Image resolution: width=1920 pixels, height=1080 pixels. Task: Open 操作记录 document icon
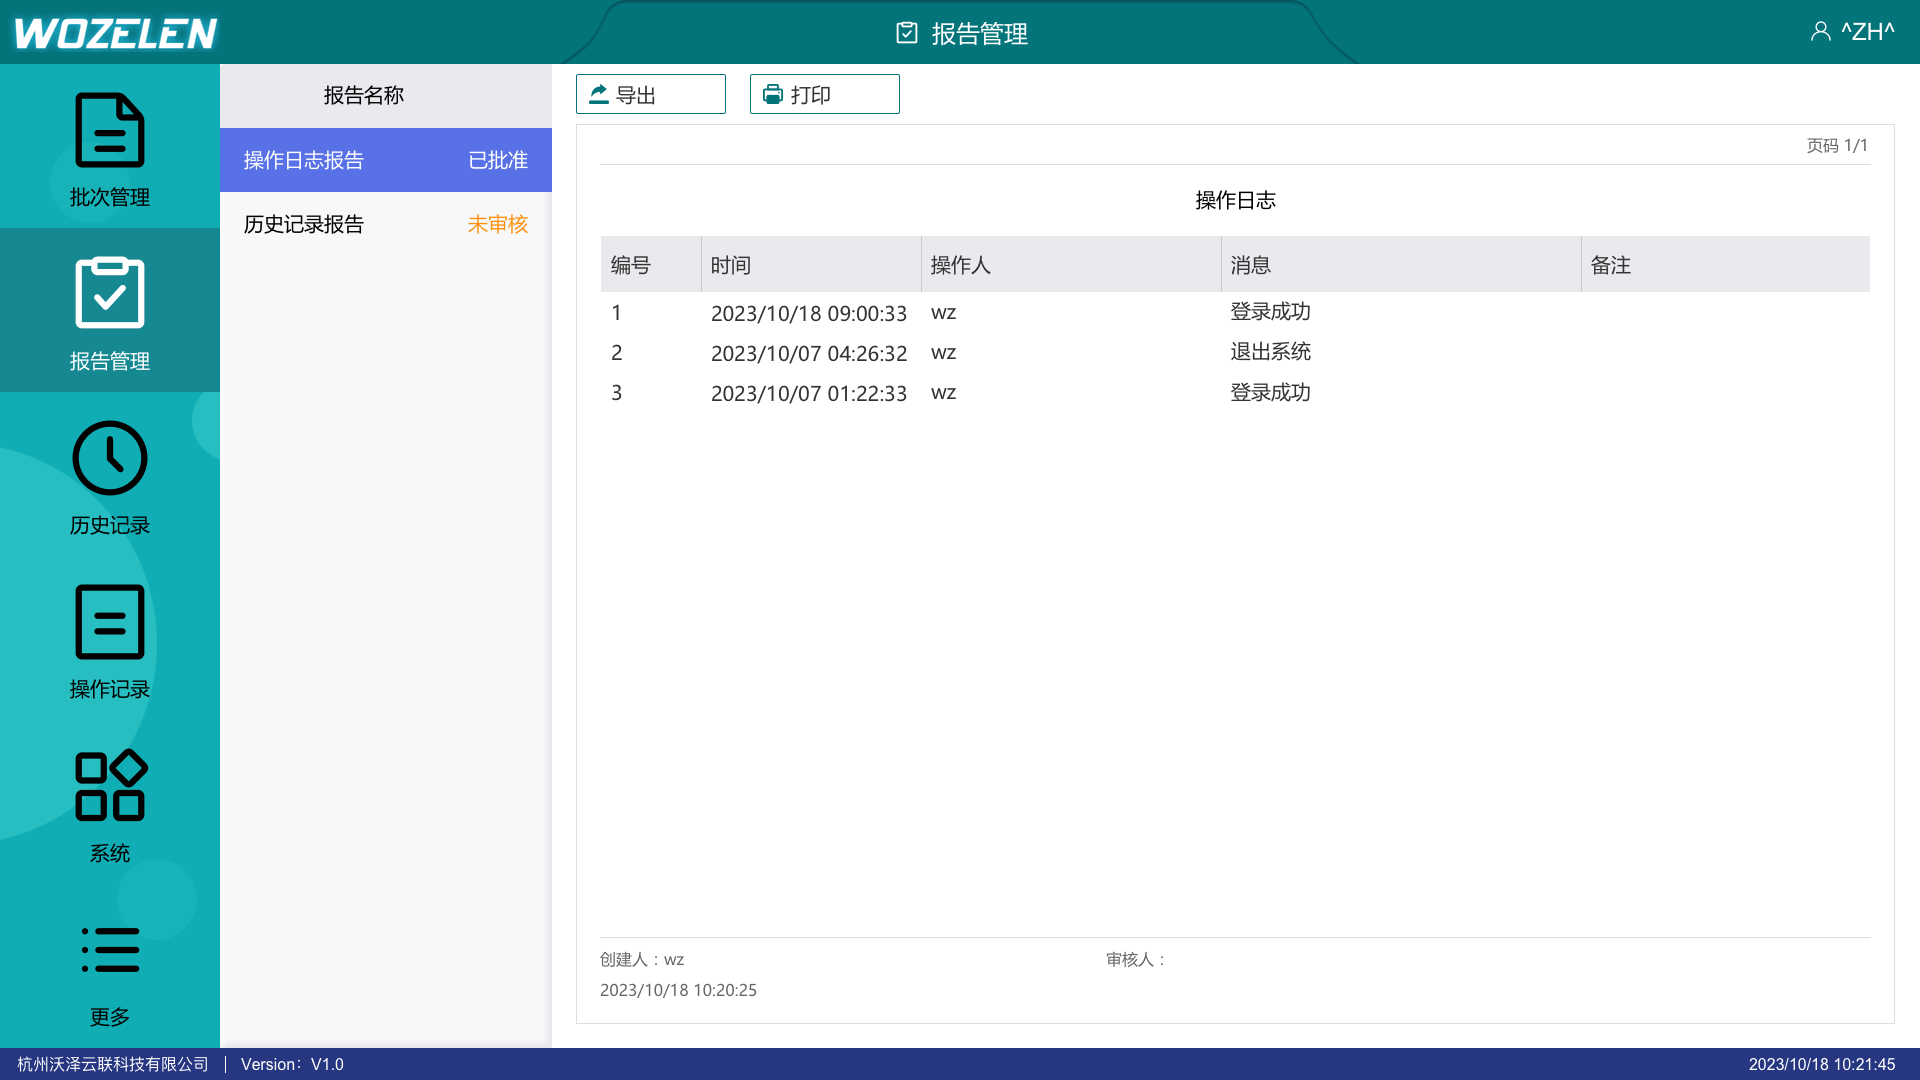pos(110,622)
